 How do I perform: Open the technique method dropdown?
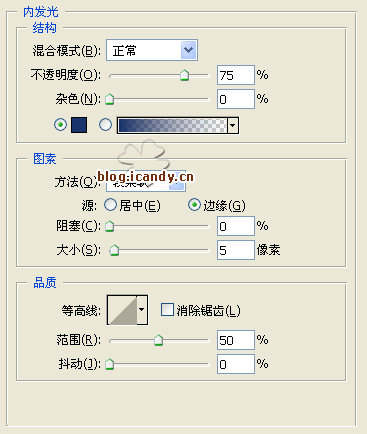[146, 182]
